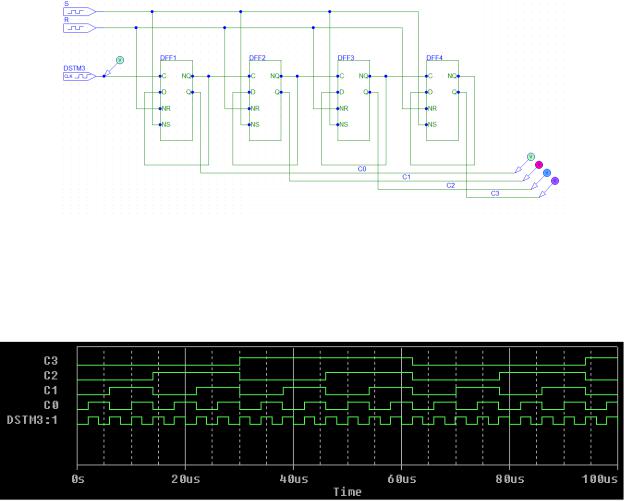Click the C clock pin of DFF4
624x501 pixels.
click(x=430, y=76)
